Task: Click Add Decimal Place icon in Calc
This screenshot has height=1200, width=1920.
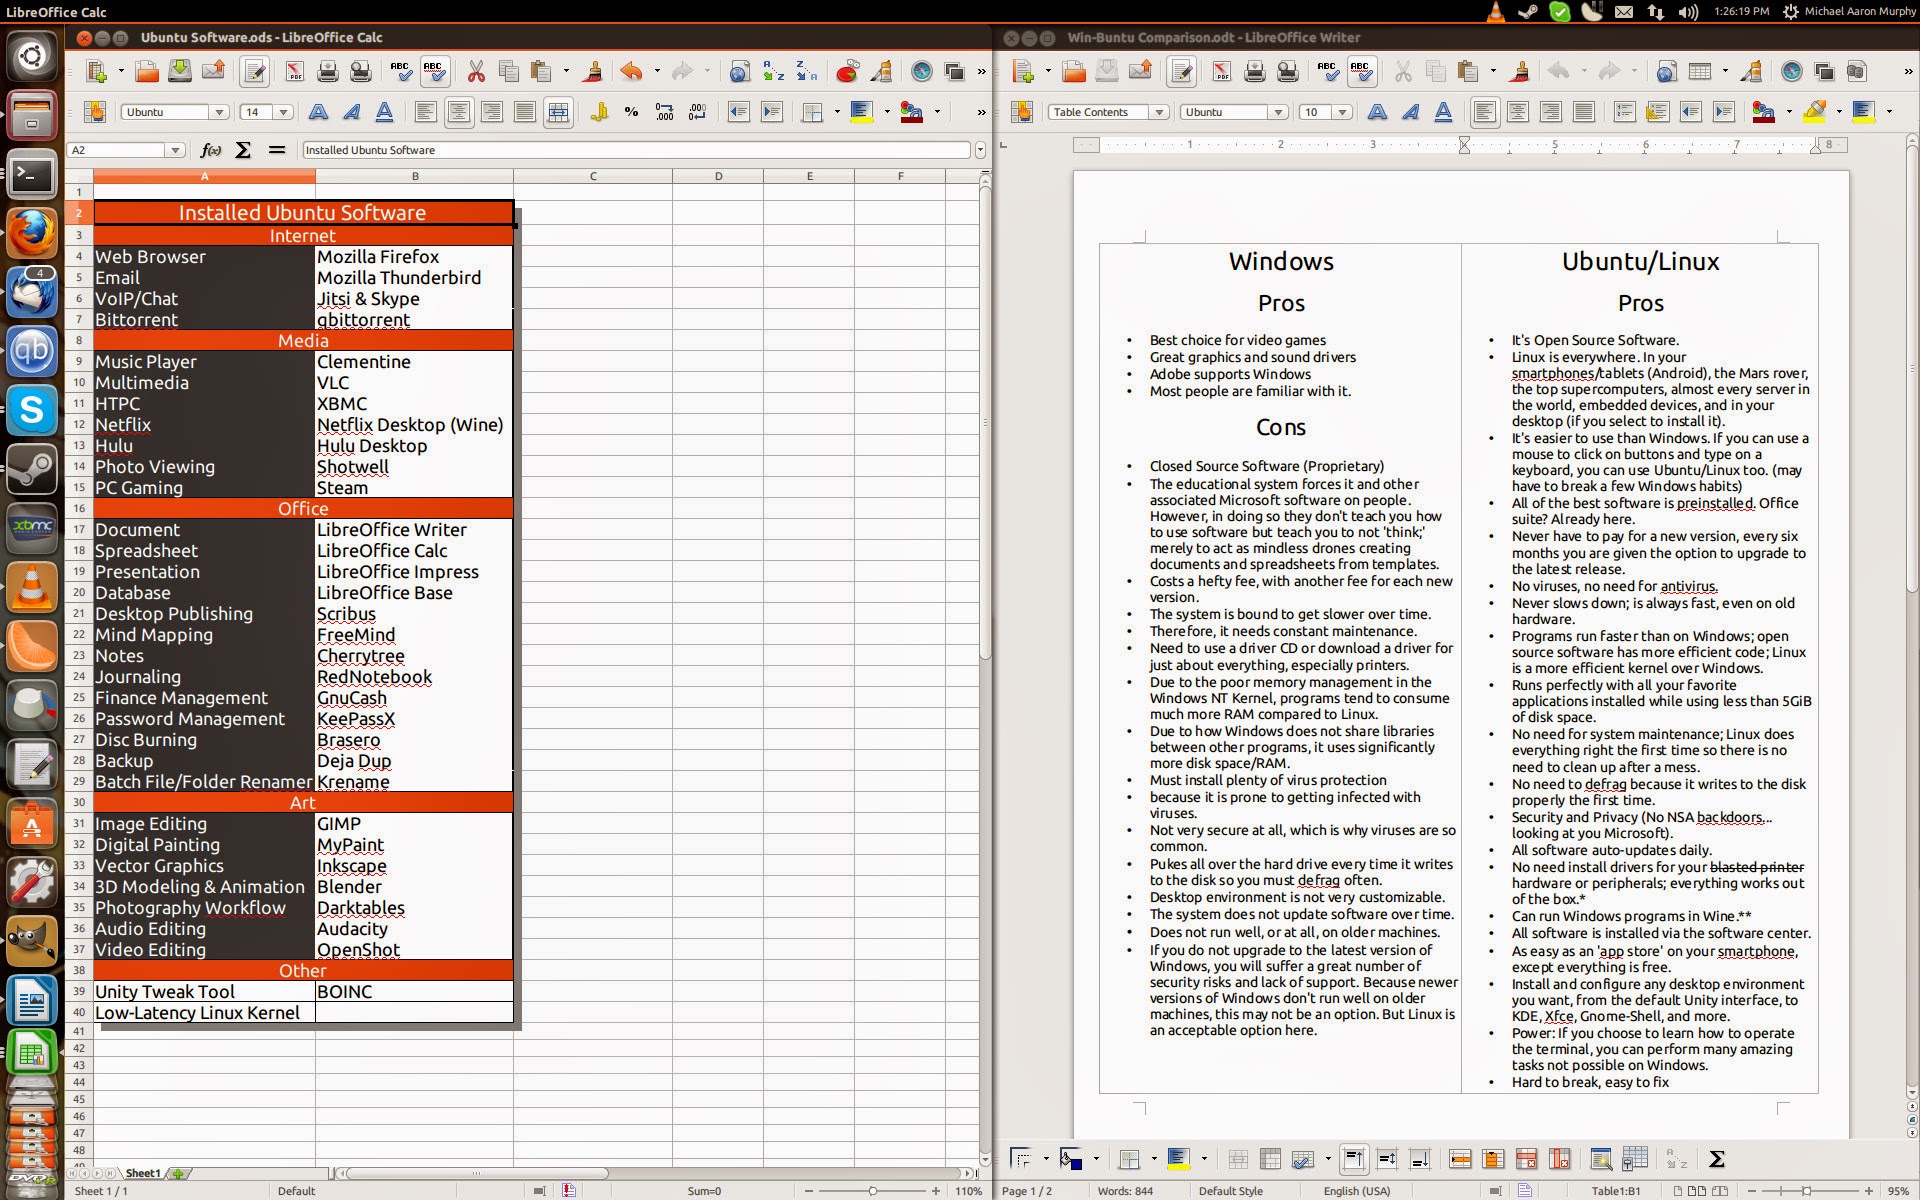Action: click(x=664, y=112)
